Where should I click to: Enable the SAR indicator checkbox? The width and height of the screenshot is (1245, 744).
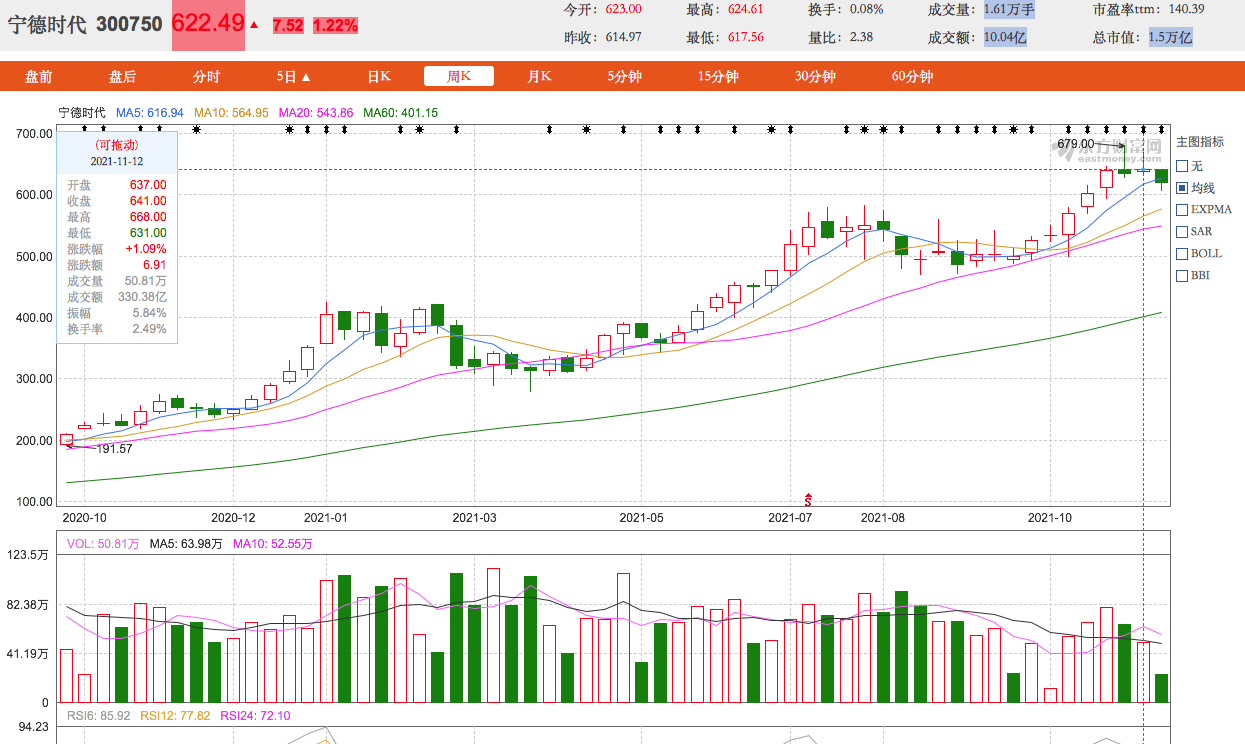1183,232
